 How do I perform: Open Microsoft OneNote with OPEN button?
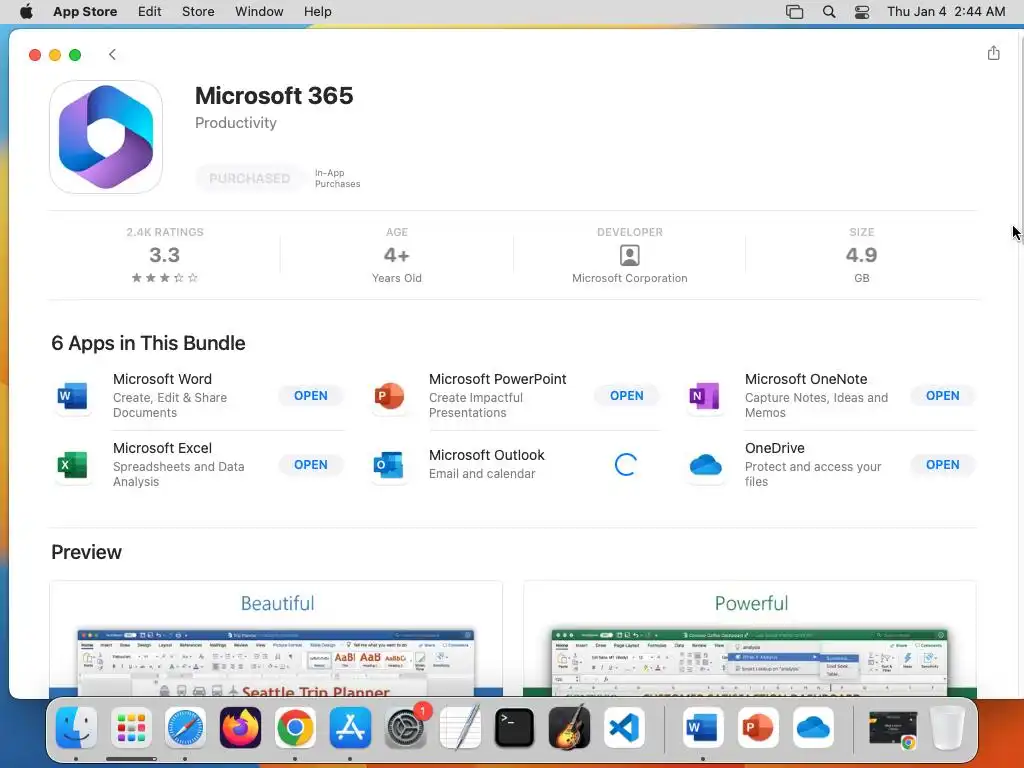pos(943,396)
